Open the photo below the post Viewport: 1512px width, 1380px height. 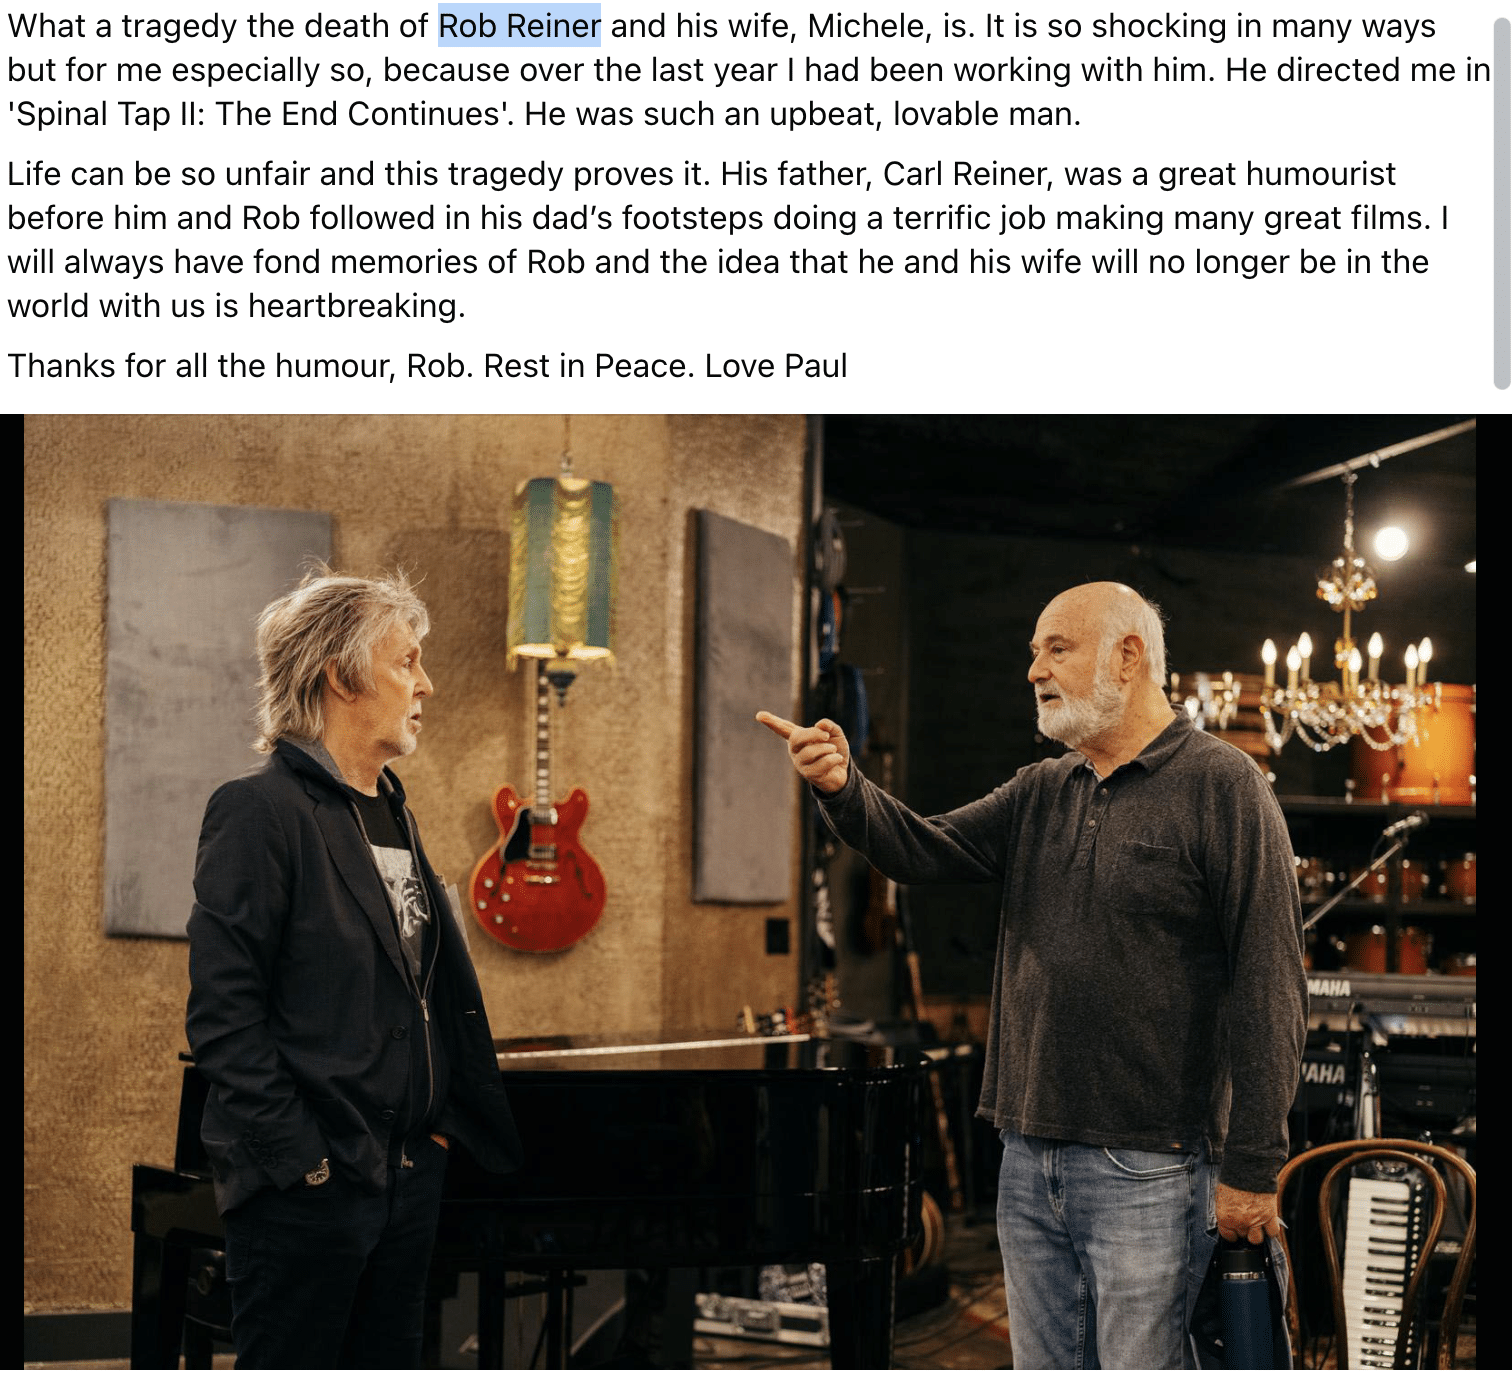[749, 892]
